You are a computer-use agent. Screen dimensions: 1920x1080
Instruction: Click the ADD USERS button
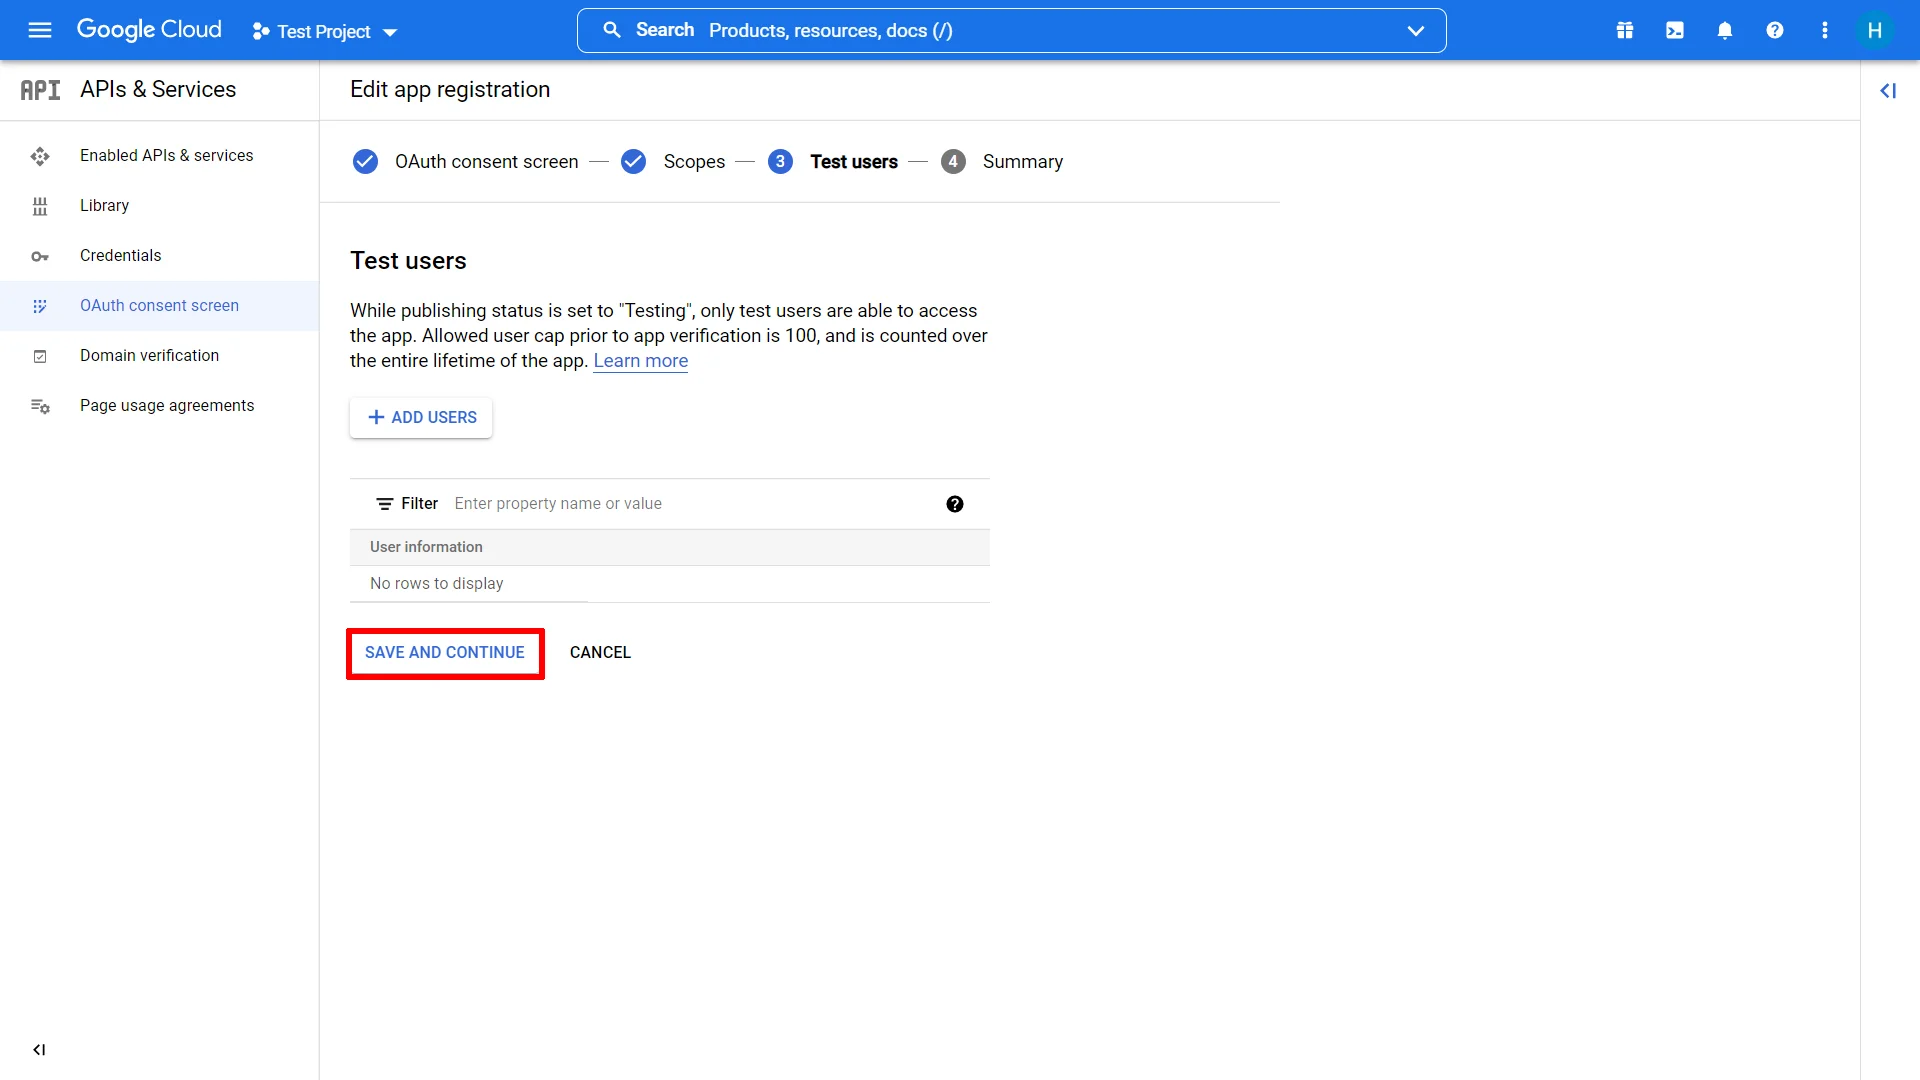coord(421,417)
